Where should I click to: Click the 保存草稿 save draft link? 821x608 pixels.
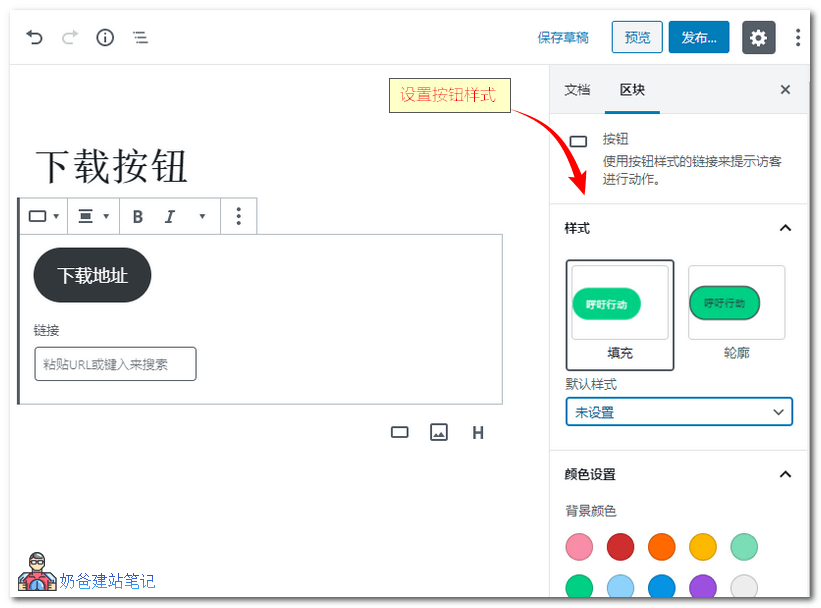562,37
